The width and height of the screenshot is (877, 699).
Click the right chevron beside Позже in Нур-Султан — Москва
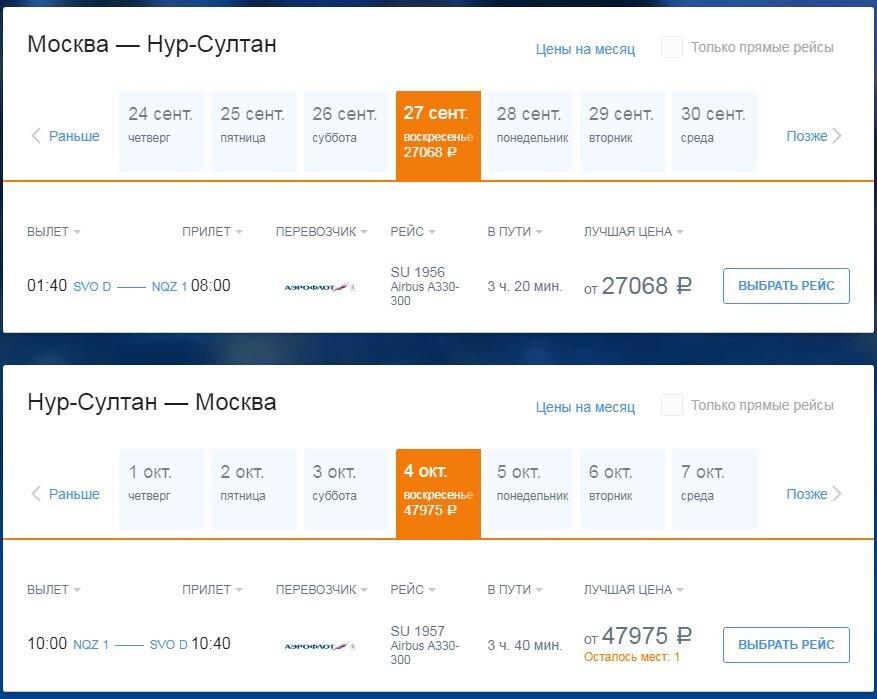837,494
